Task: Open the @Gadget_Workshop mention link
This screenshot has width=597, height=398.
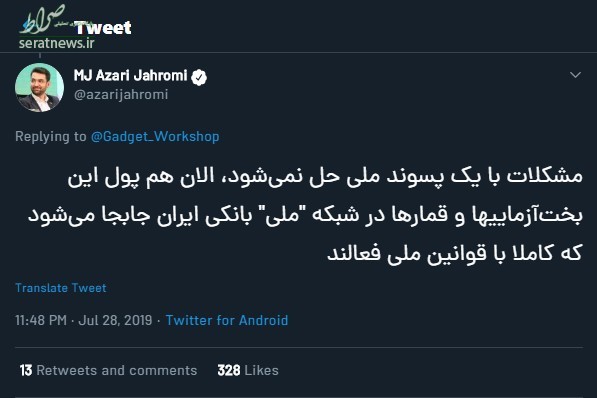Action: (x=155, y=136)
